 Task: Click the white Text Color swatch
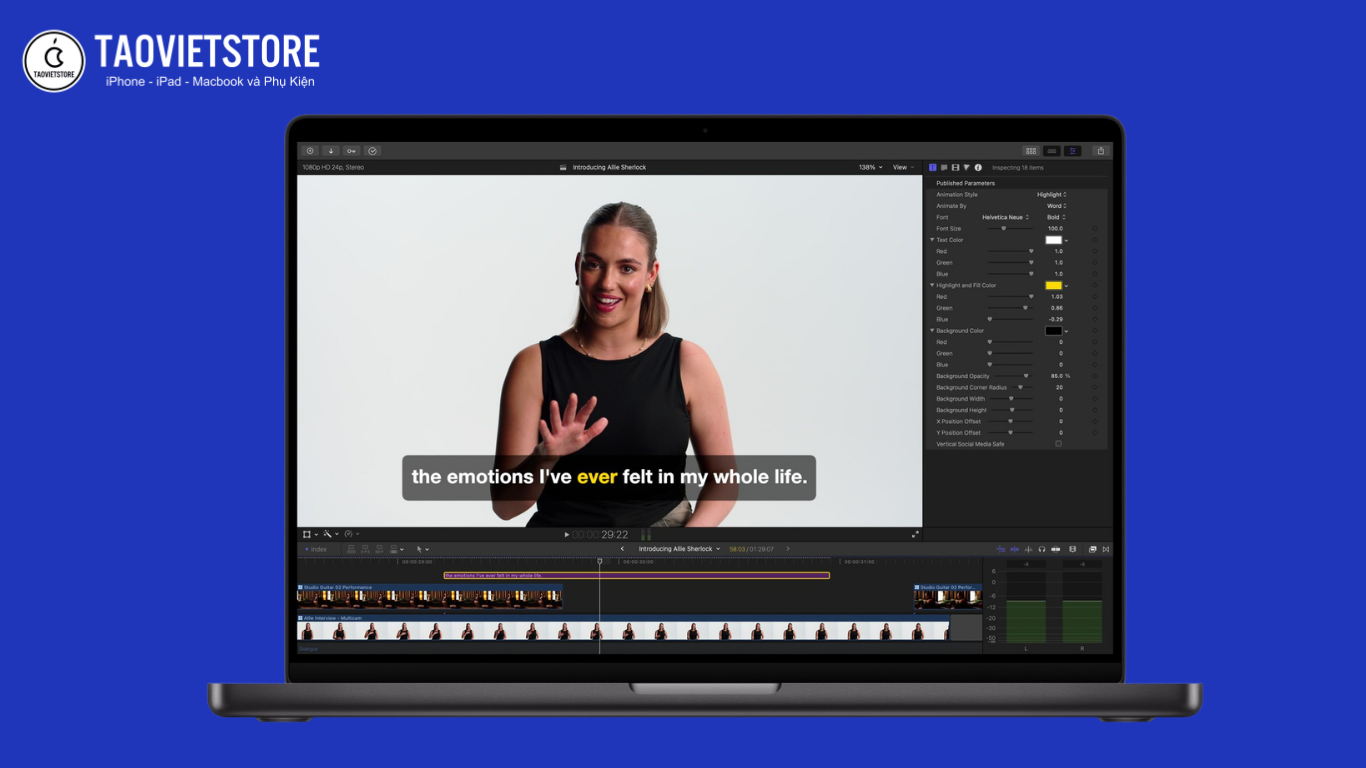coord(1054,240)
